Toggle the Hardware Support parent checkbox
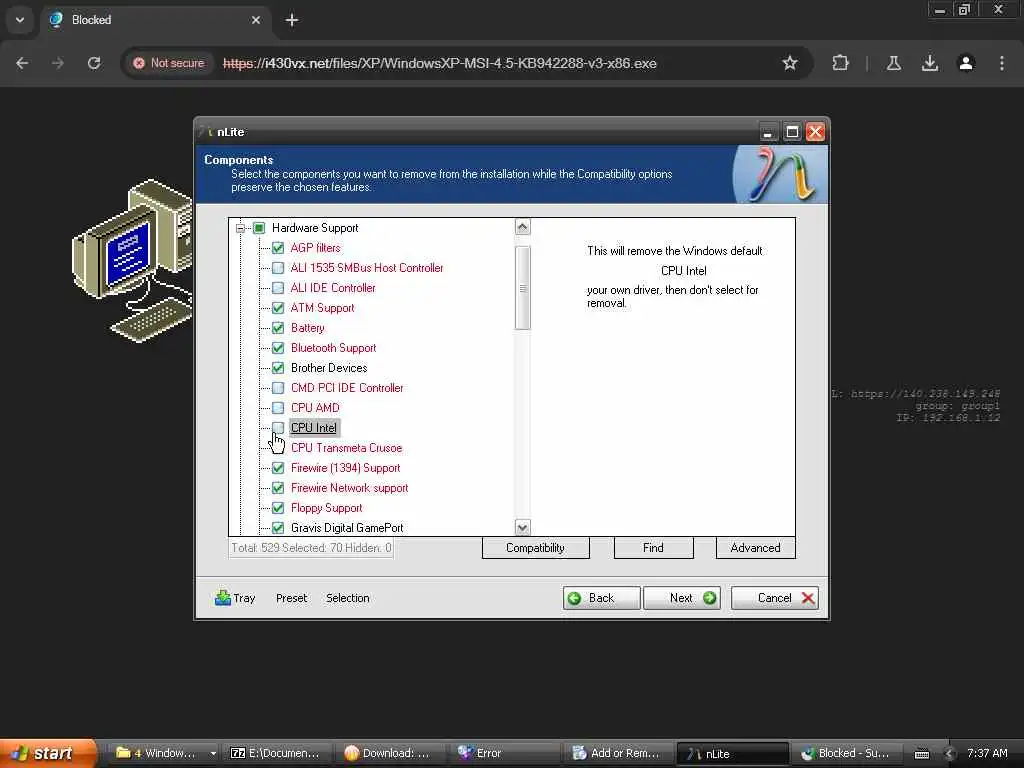 tap(259, 228)
